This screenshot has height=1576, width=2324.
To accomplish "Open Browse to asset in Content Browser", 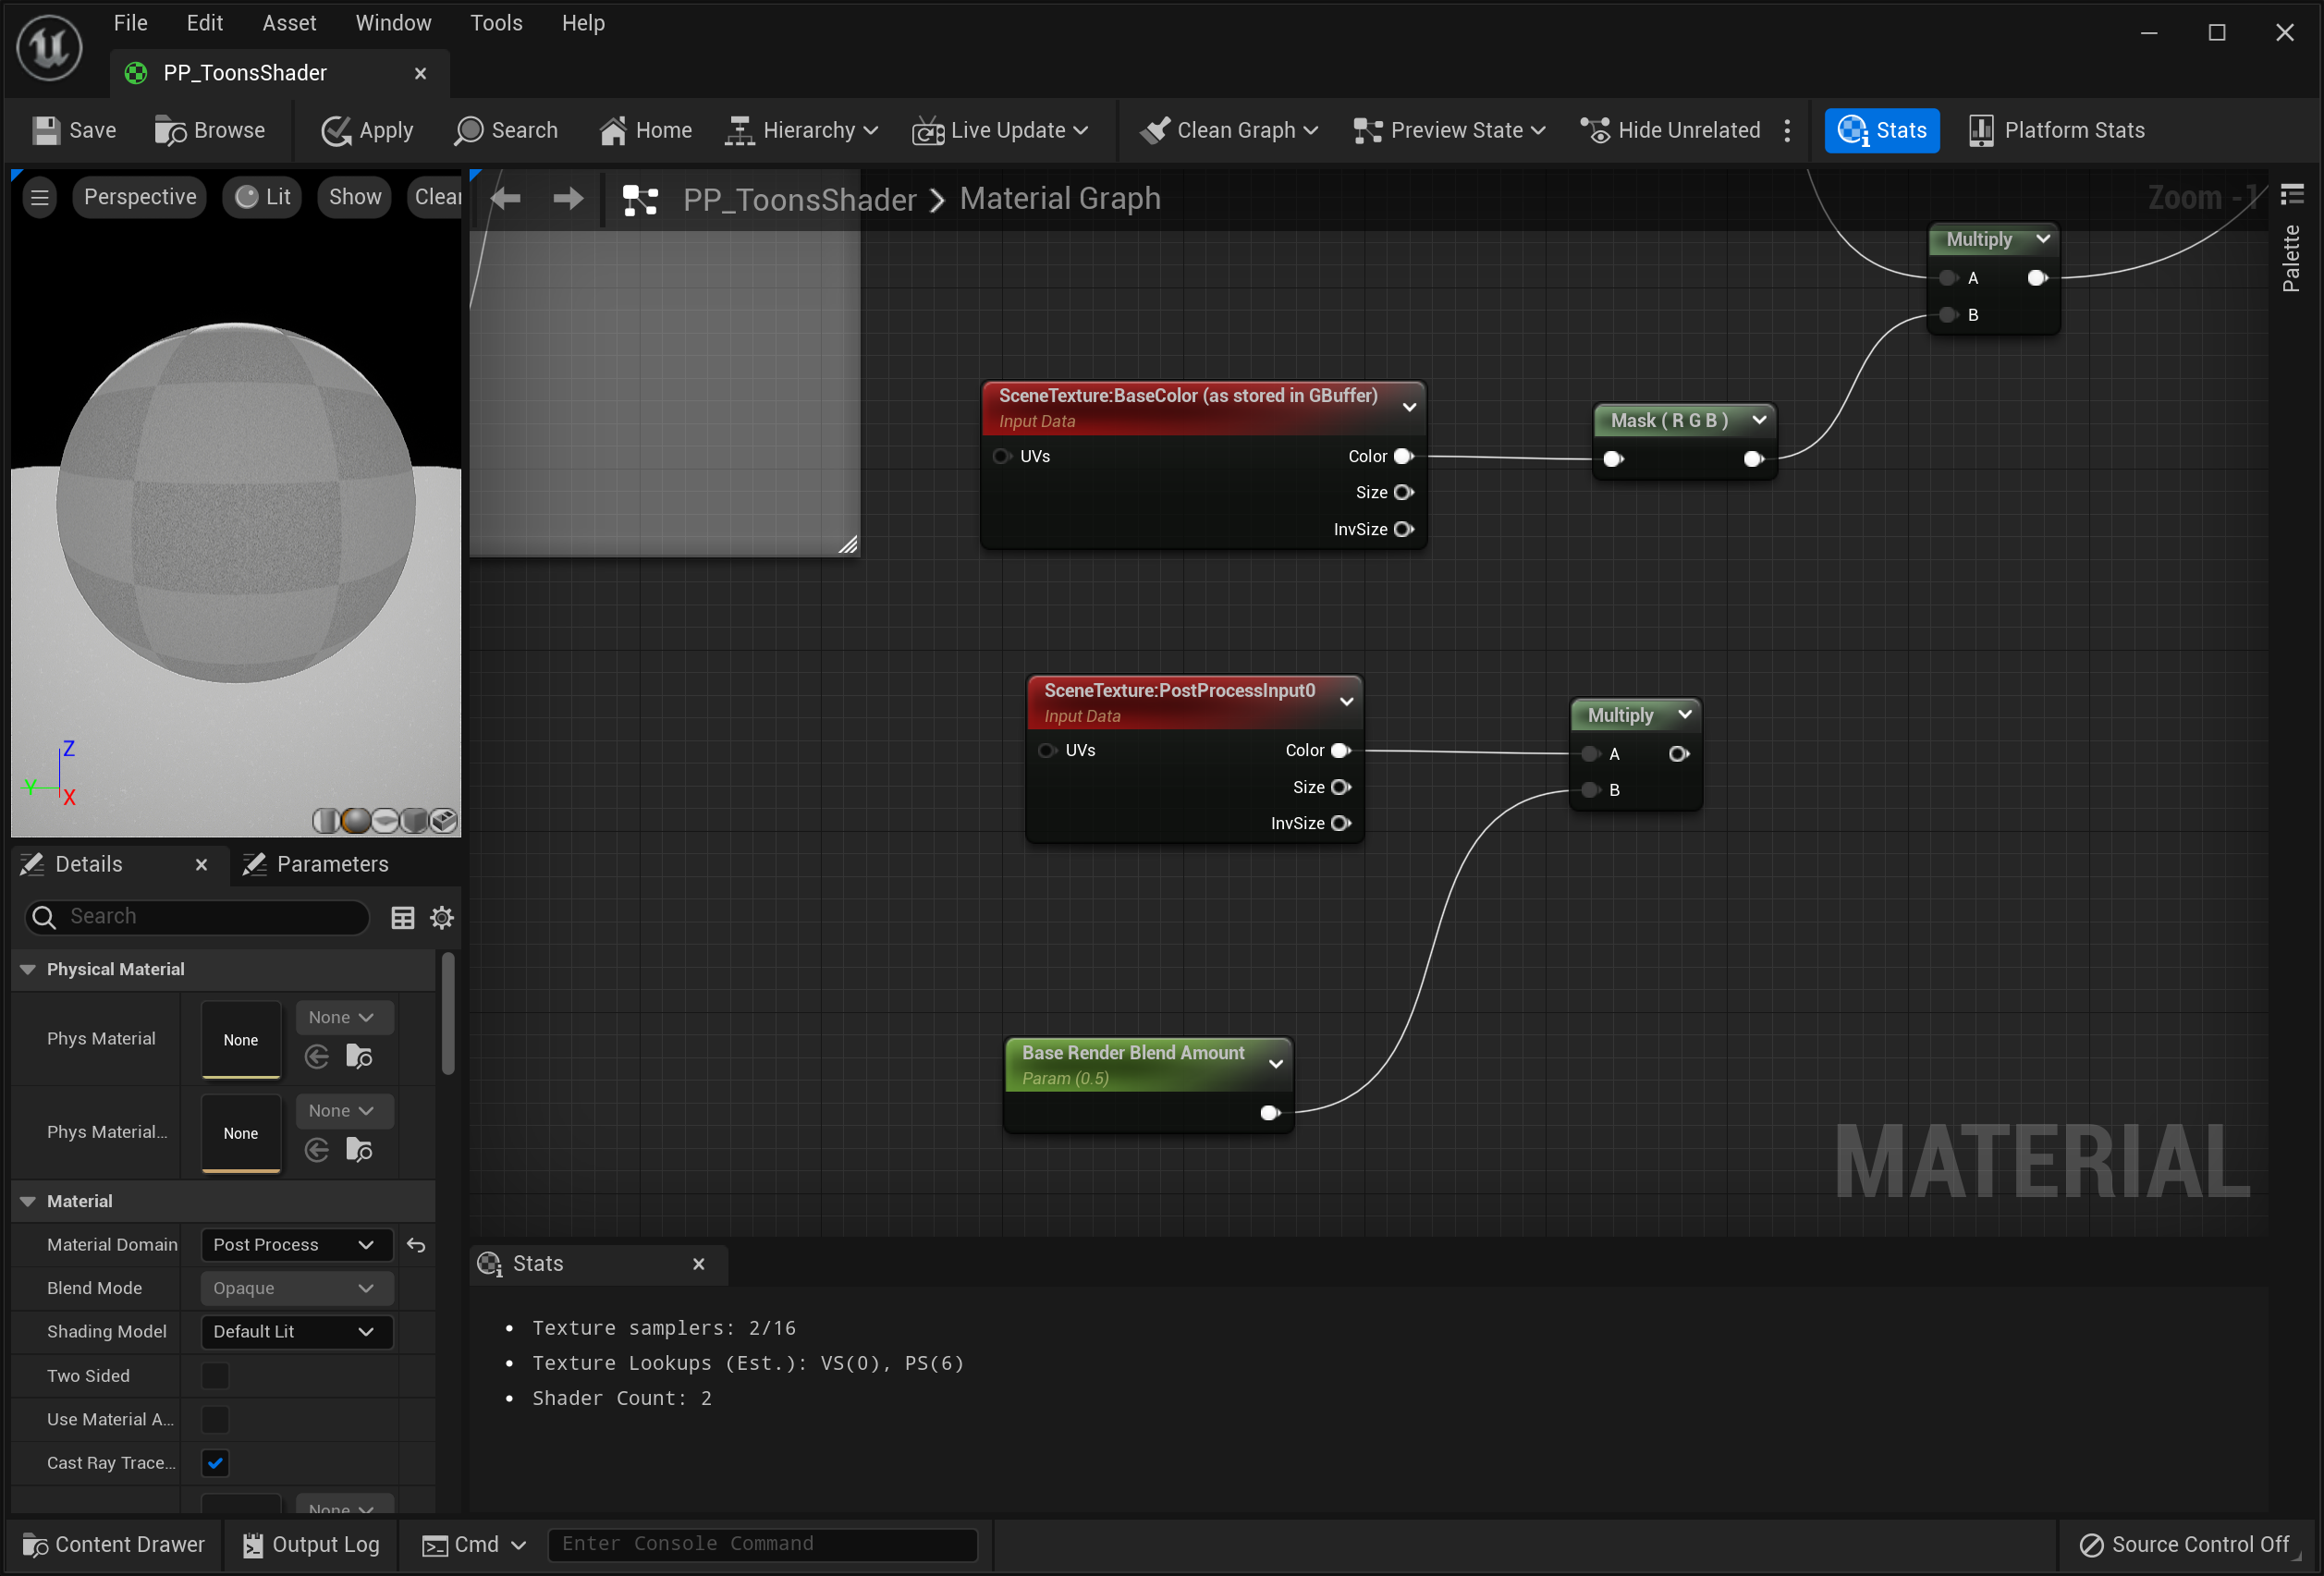I will [x=210, y=131].
